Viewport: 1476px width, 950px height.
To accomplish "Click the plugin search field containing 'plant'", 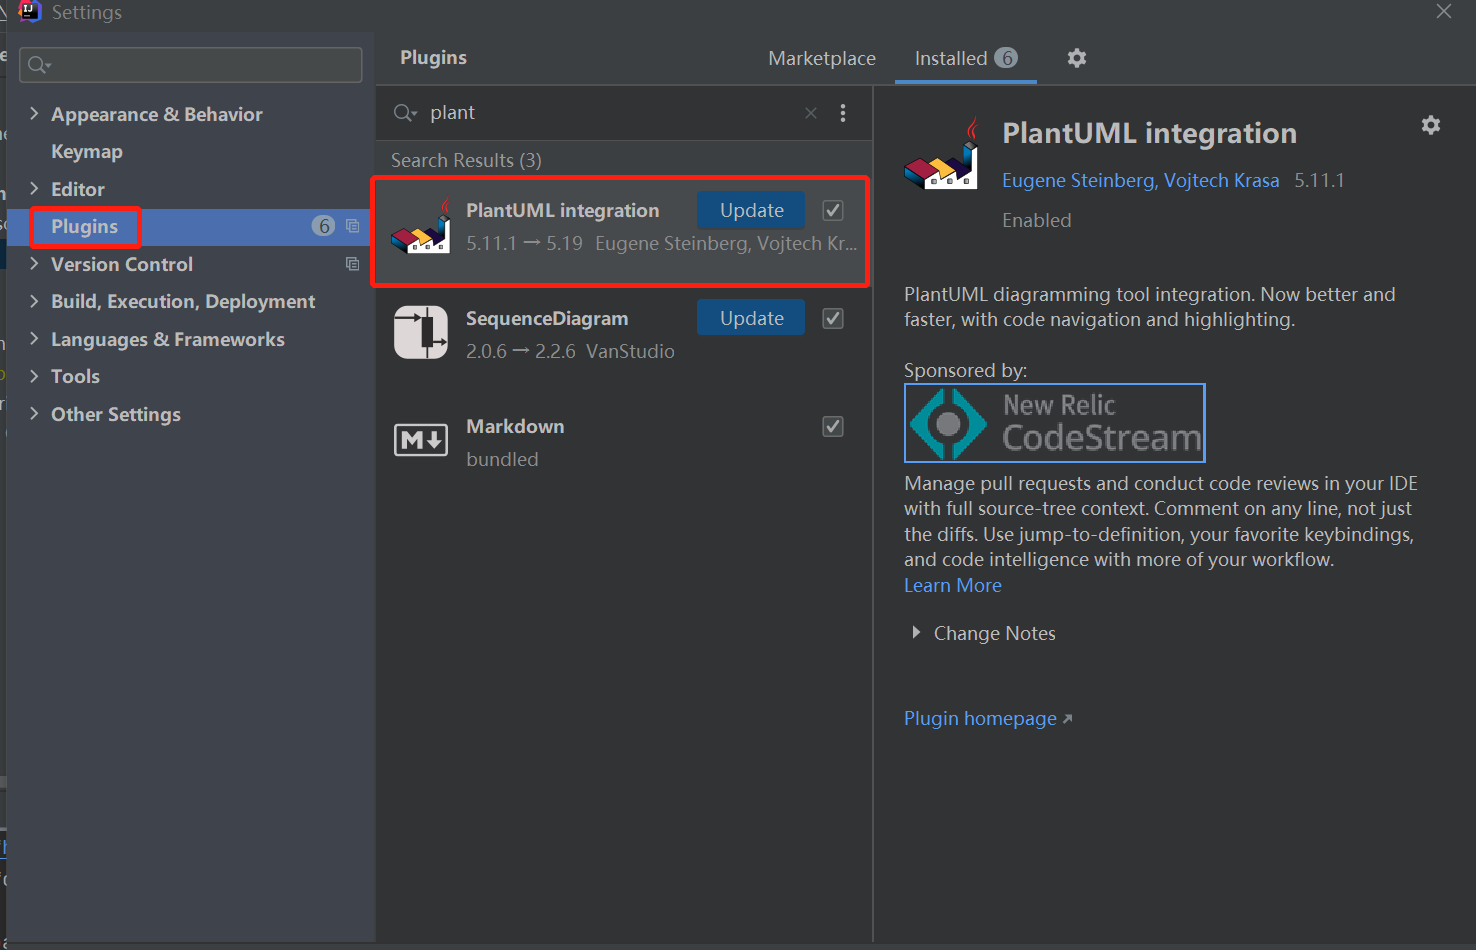I will pyautogui.click(x=610, y=113).
